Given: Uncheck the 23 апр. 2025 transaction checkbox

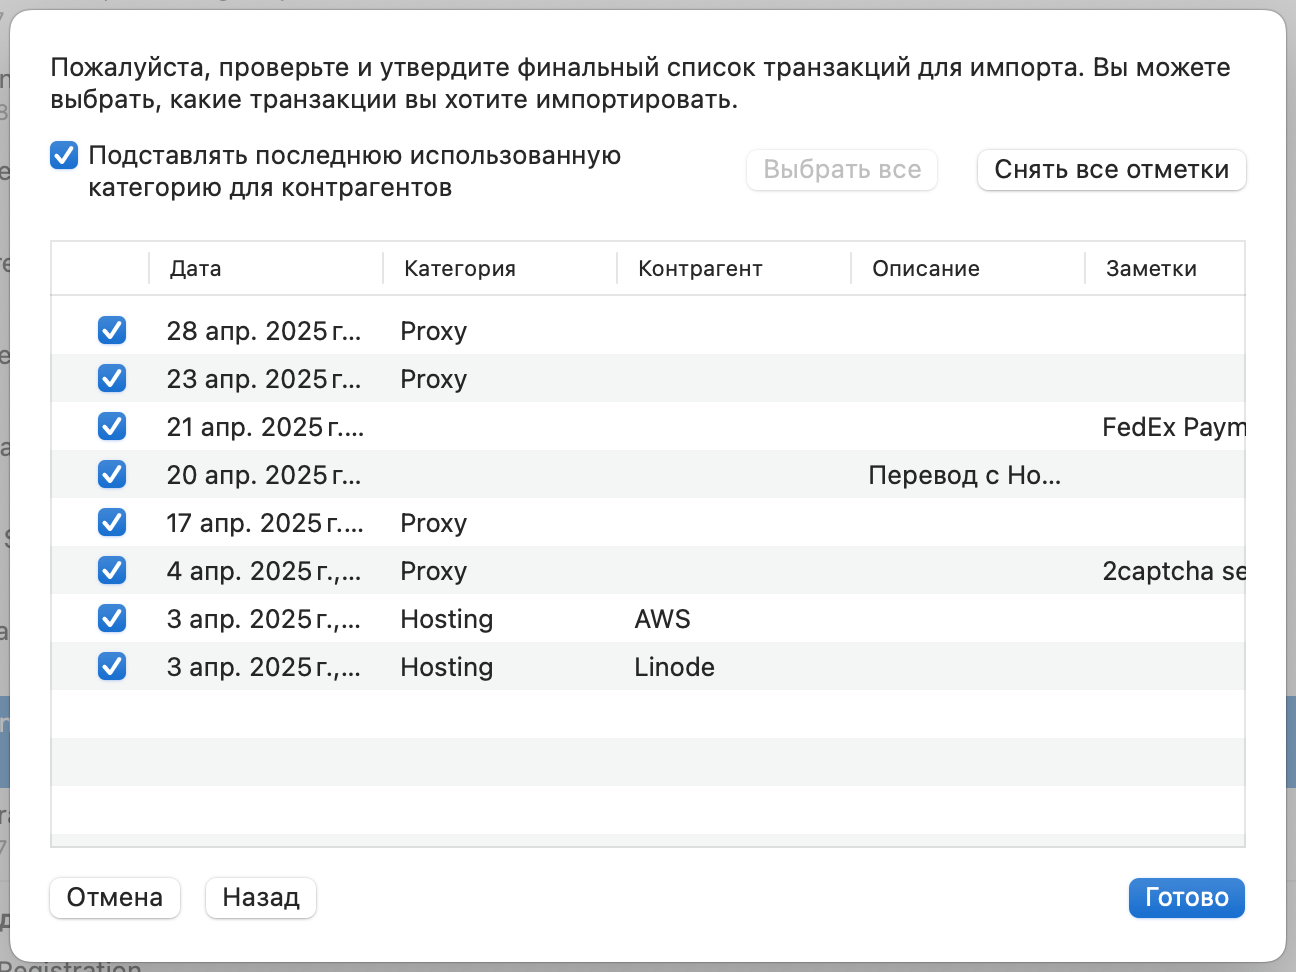Looking at the screenshot, I should pyautogui.click(x=112, y=378).
